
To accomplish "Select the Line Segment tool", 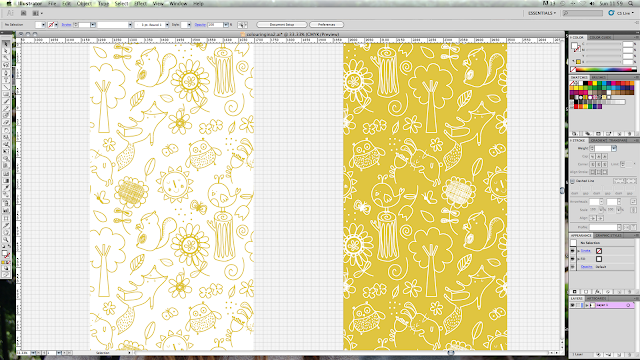I will pos(6,87).
